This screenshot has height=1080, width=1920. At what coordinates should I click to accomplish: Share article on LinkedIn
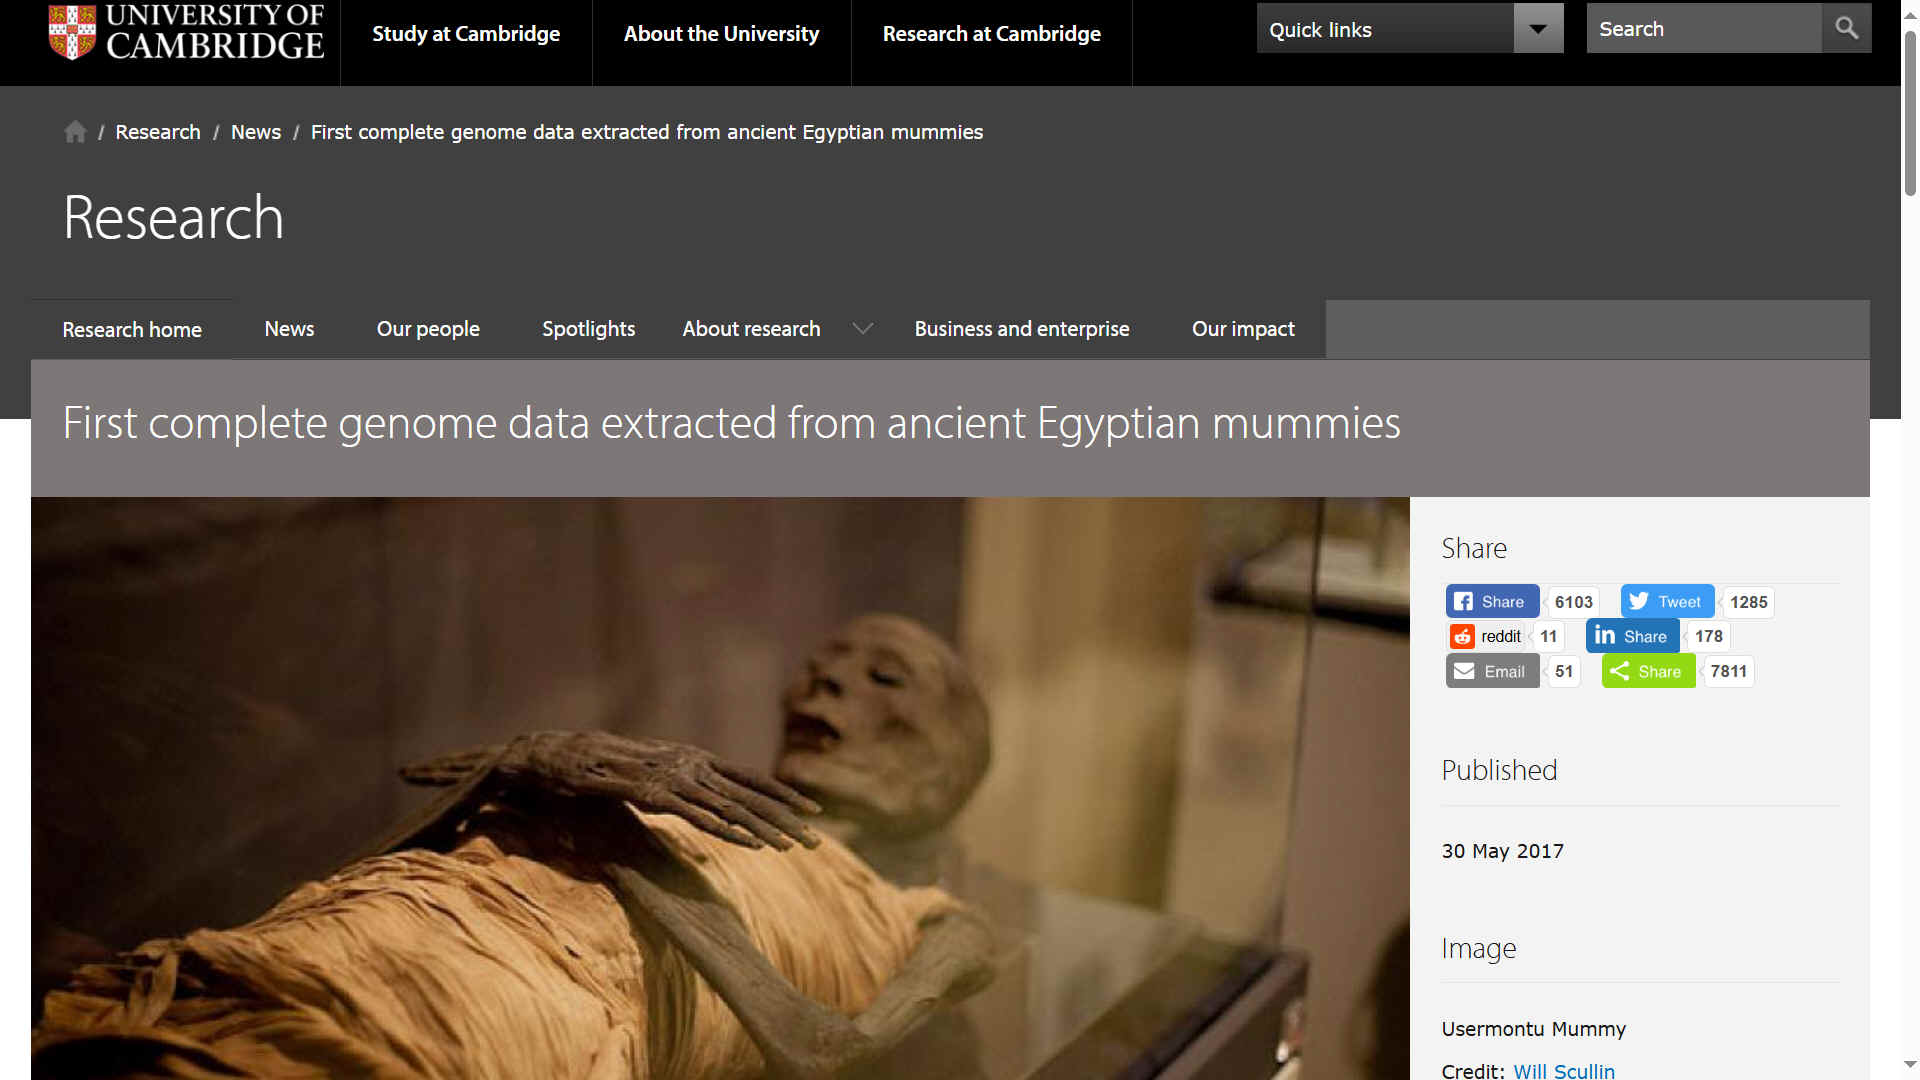pos(1632,636)
